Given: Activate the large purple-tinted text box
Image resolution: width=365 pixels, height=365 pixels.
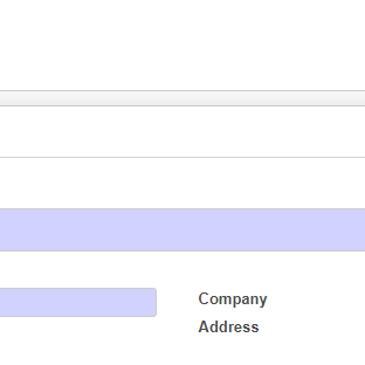Looking at the screenshot, I should click(182, 230).
